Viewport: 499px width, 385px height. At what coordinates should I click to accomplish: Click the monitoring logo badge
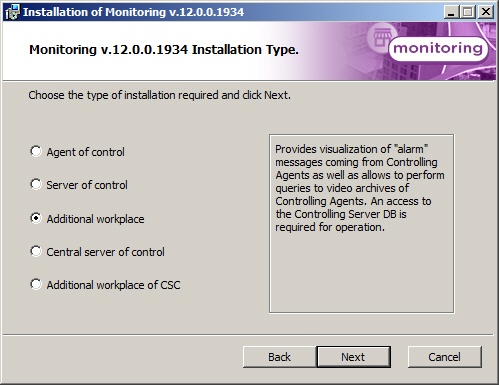[438, 49]
